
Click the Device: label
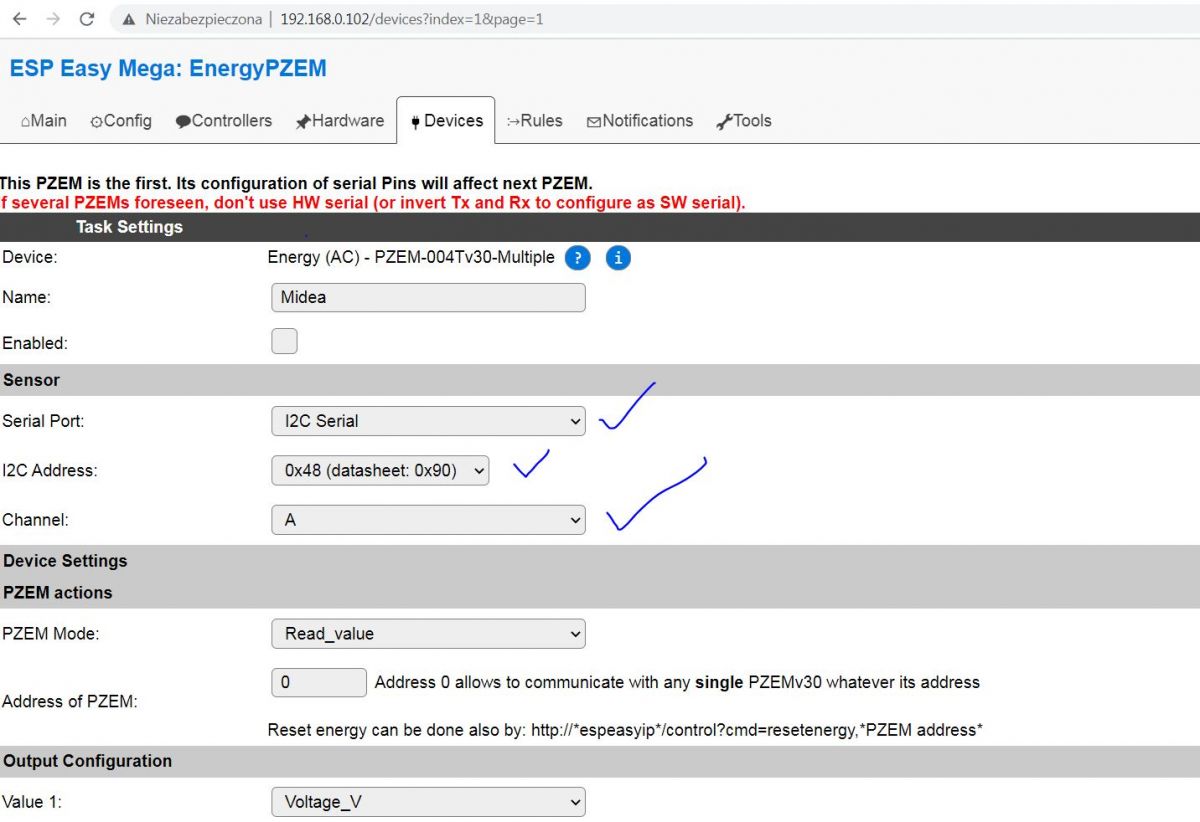click(x=30, y=257)
